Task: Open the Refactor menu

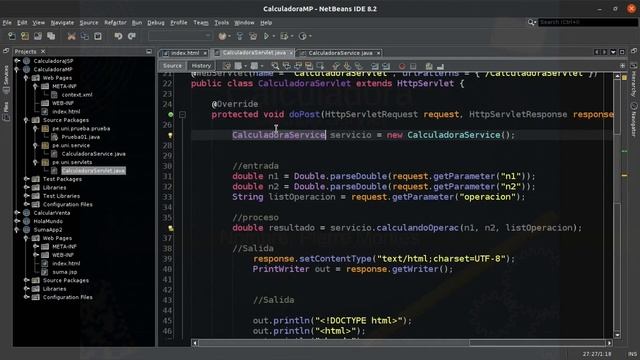Action: 115,22
